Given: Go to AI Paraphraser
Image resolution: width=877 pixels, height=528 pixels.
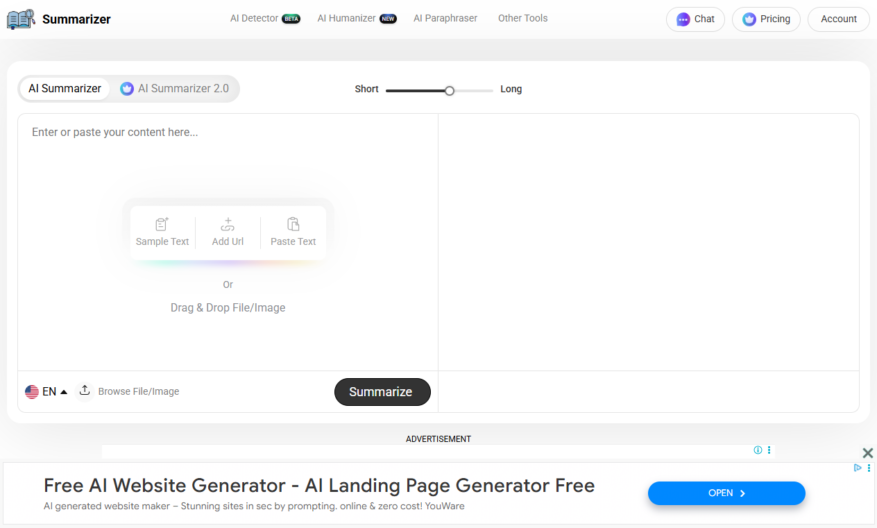Looking at the screenshot, I should [x=445, y=18].
